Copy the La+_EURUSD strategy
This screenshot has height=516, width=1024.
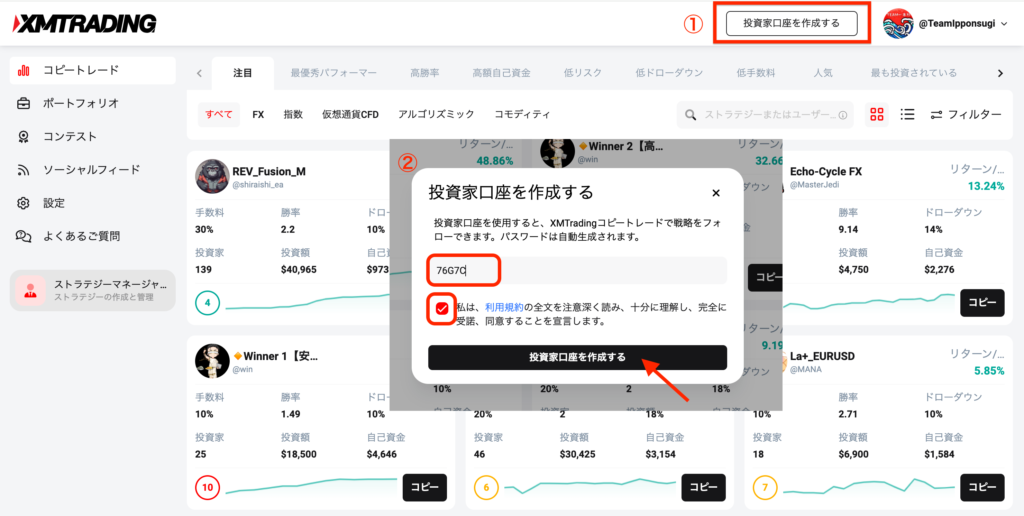982,487
